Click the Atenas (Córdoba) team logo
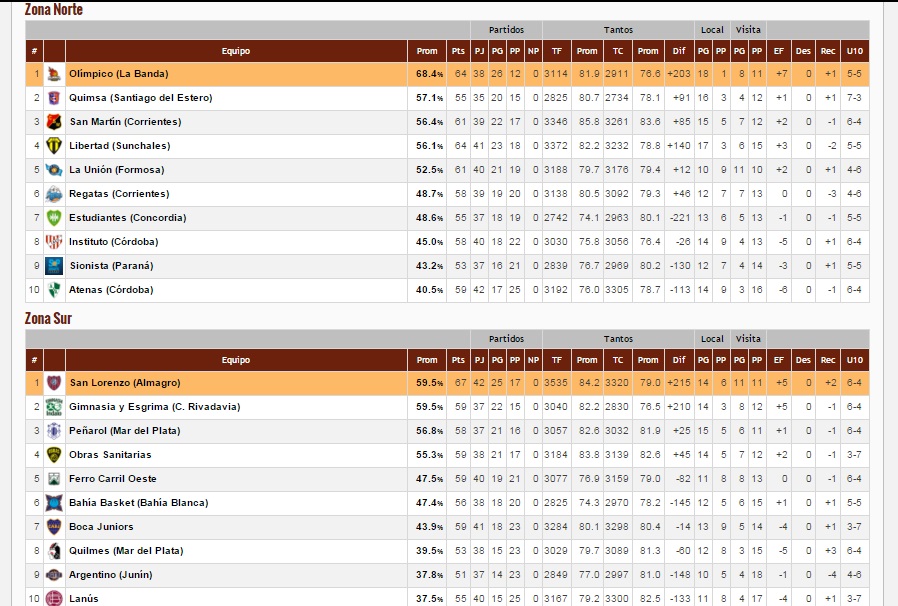Screen dimensions: 898x606 coord(55,290)
